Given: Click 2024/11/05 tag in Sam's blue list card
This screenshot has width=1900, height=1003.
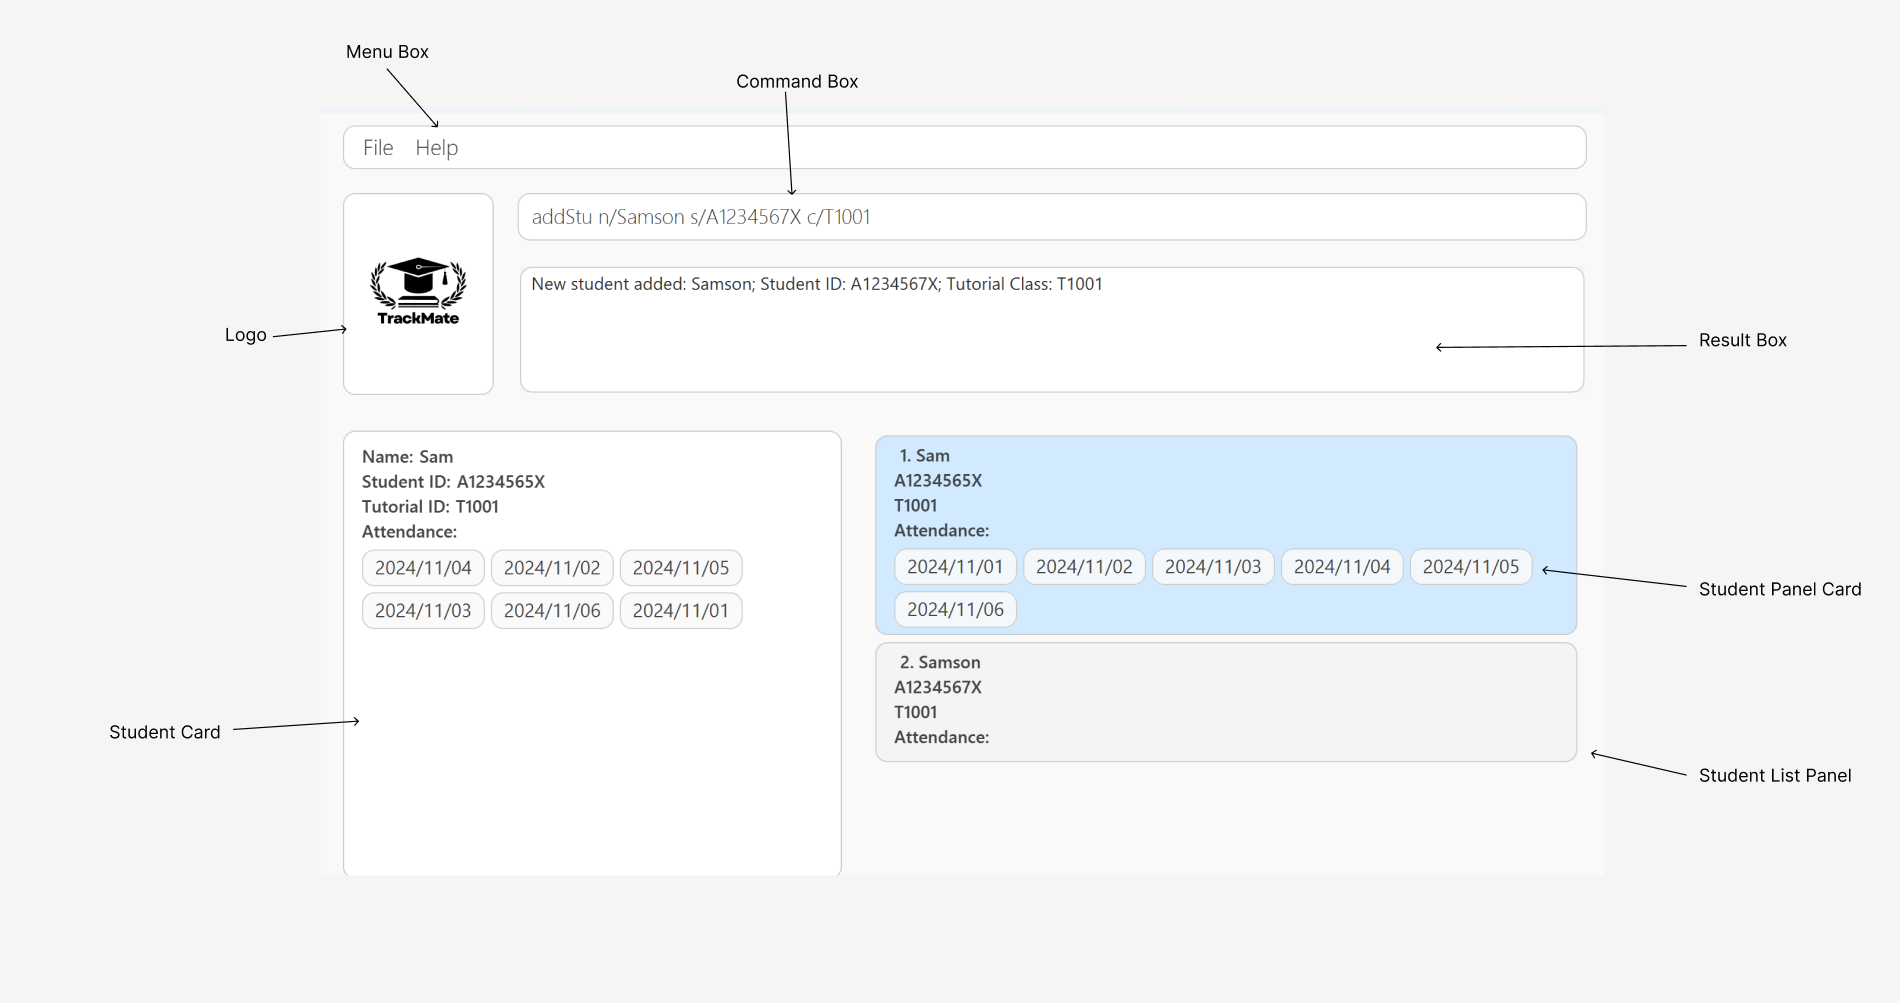Looking at the screenshot, I should click(x=1471, y=567).
